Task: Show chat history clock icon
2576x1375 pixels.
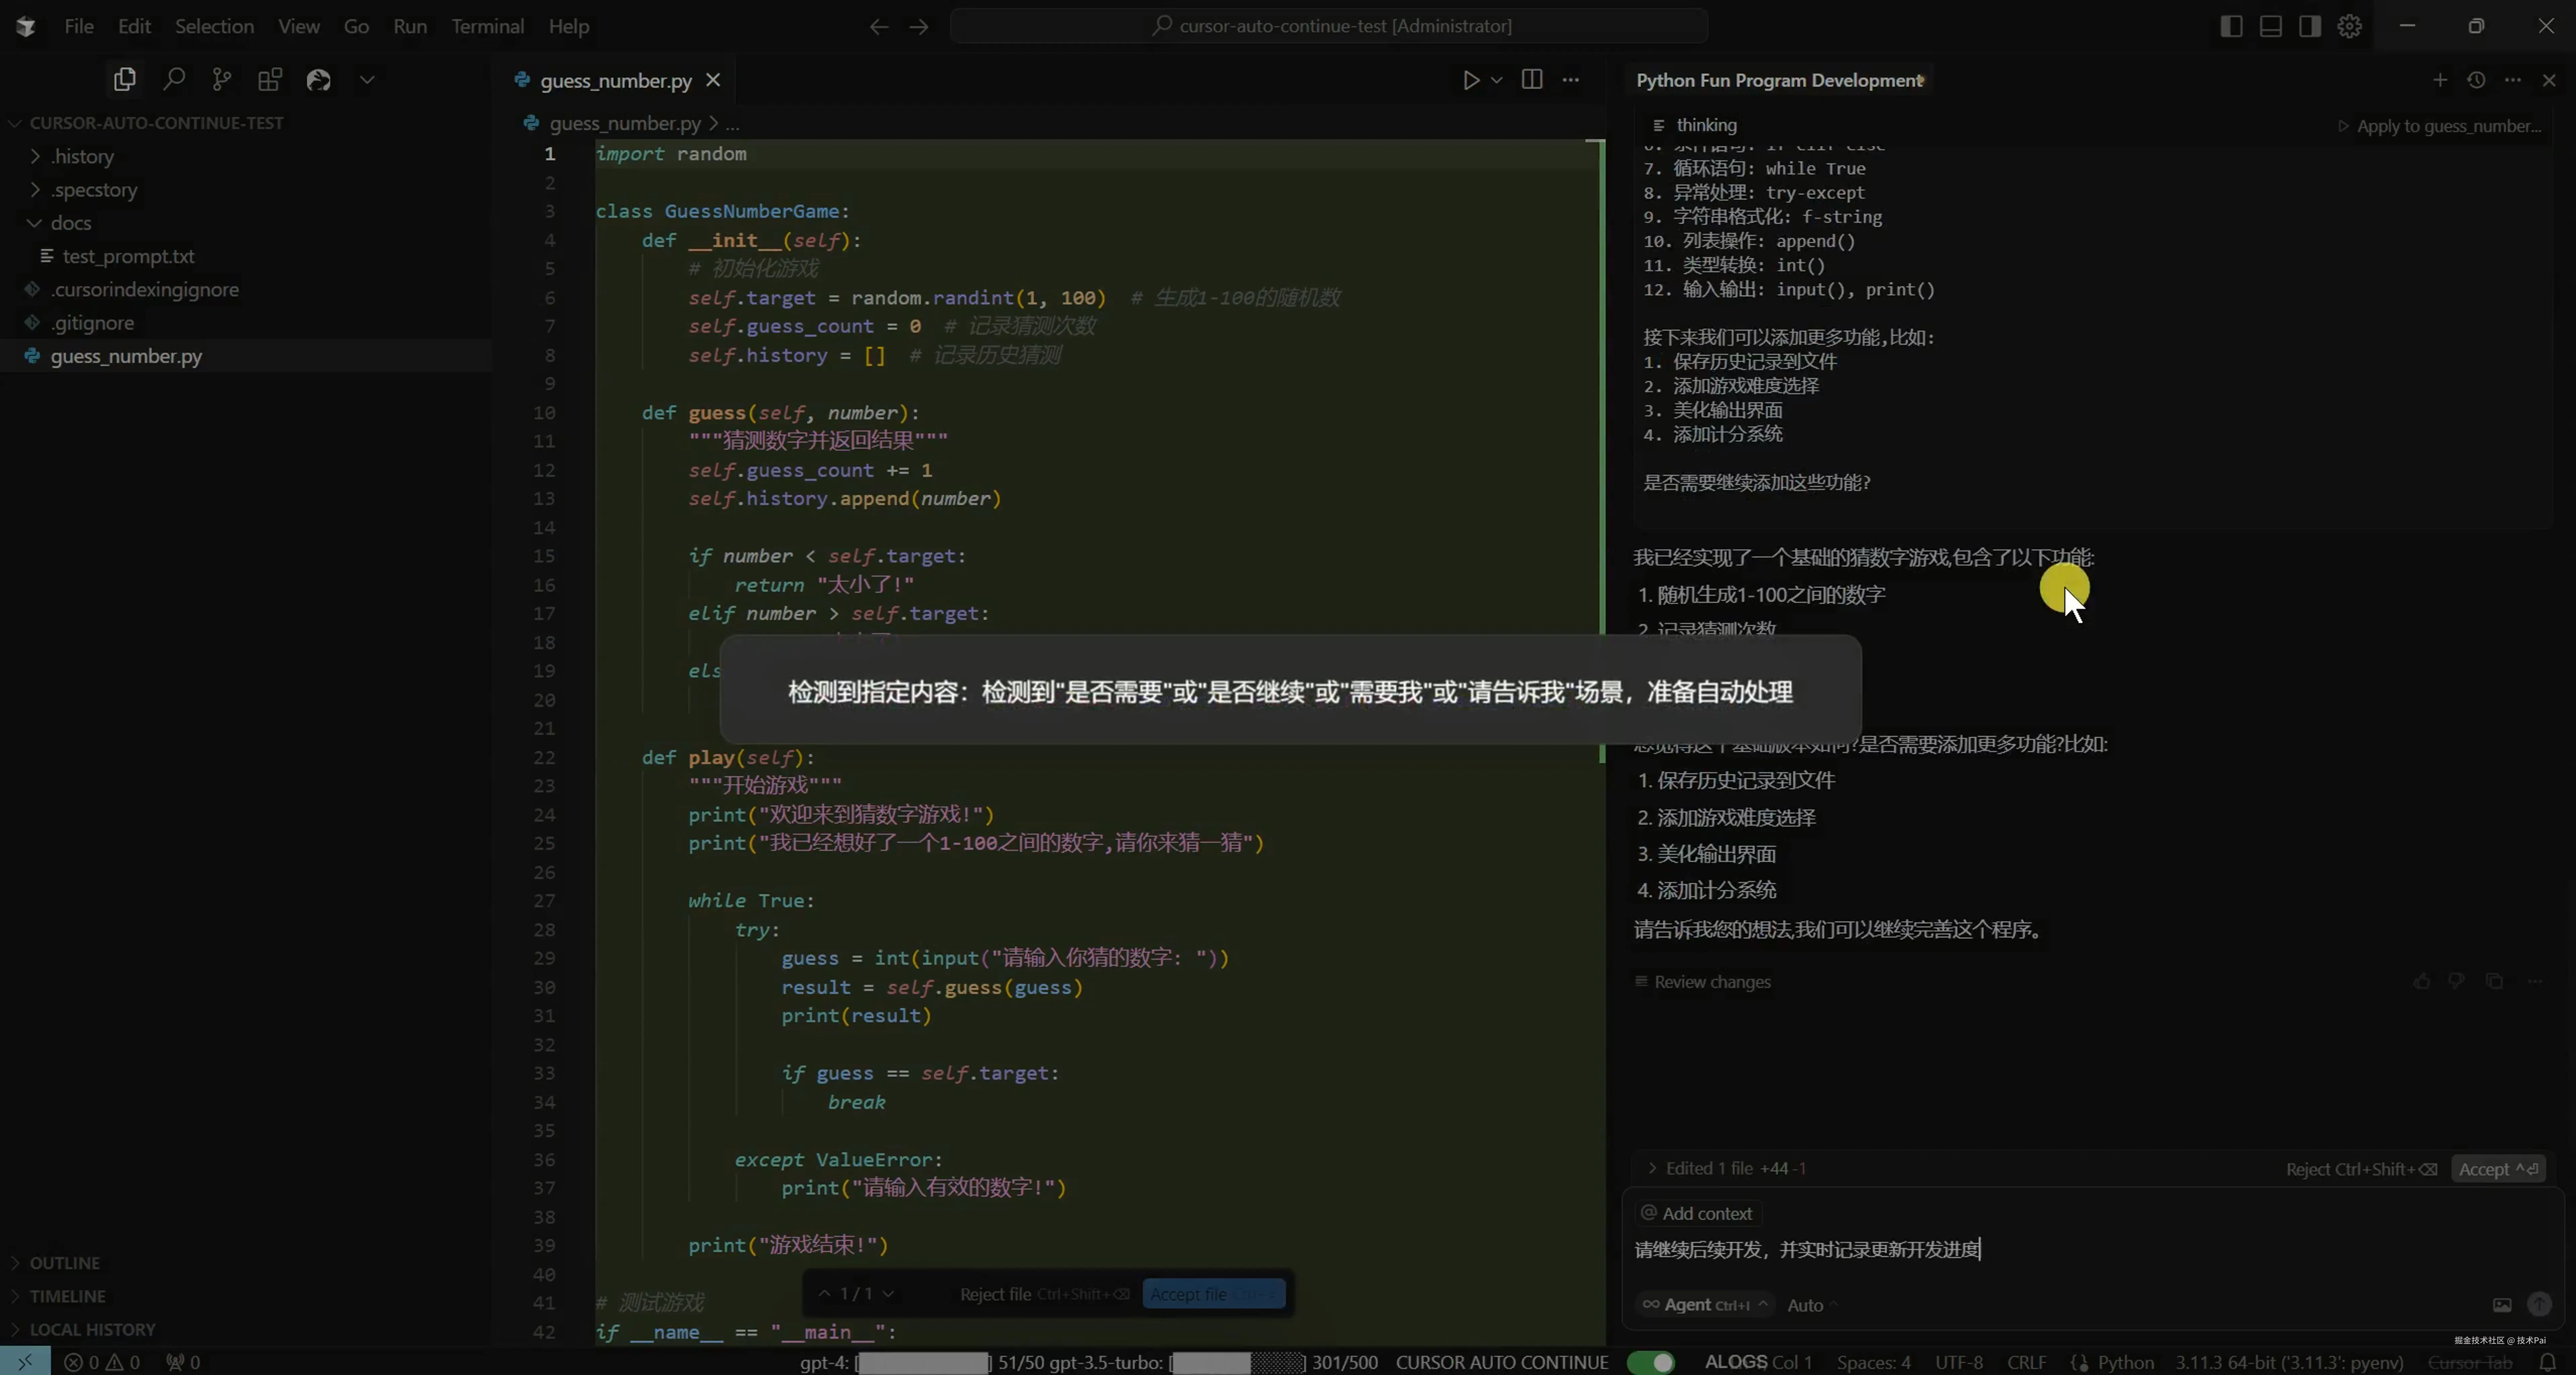Action: click(2476, 80)
